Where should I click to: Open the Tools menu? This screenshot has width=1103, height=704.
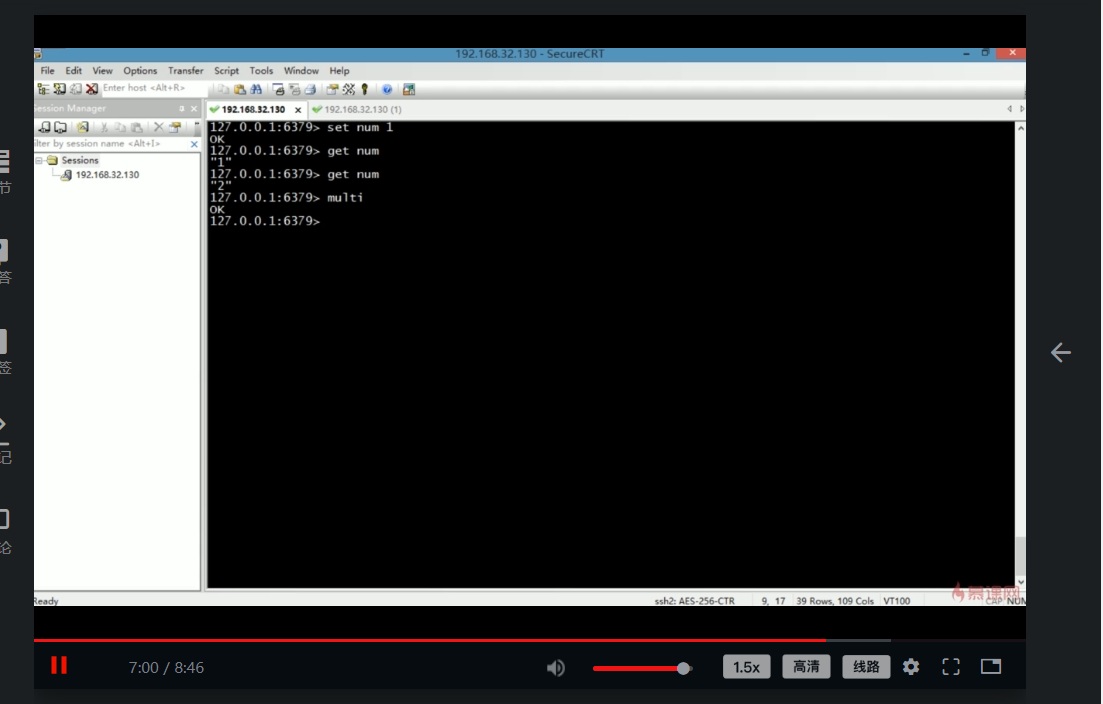[x=261, y=70]
